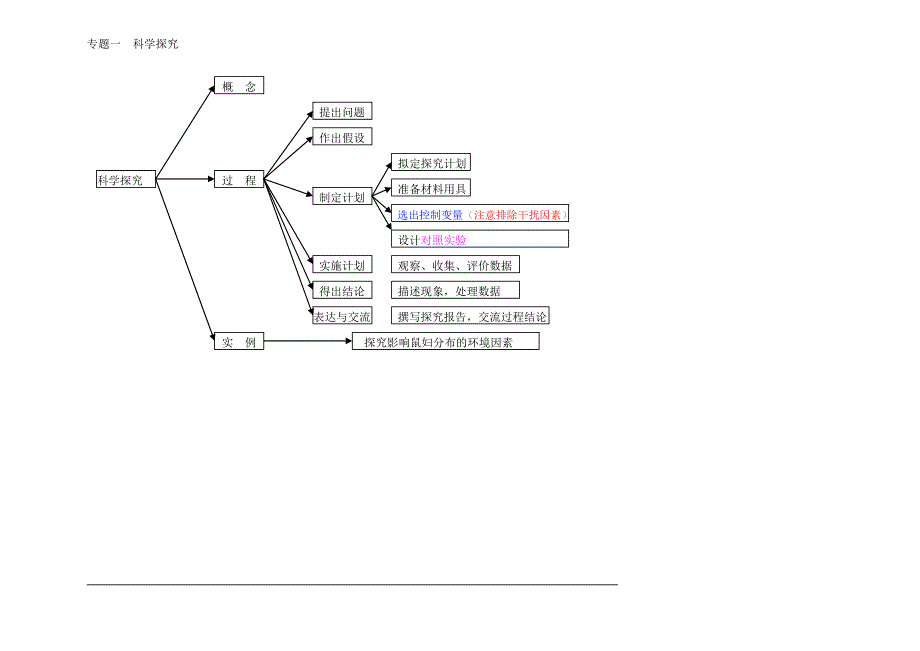Select the 作出假设 step box

[x=342, y=137]
